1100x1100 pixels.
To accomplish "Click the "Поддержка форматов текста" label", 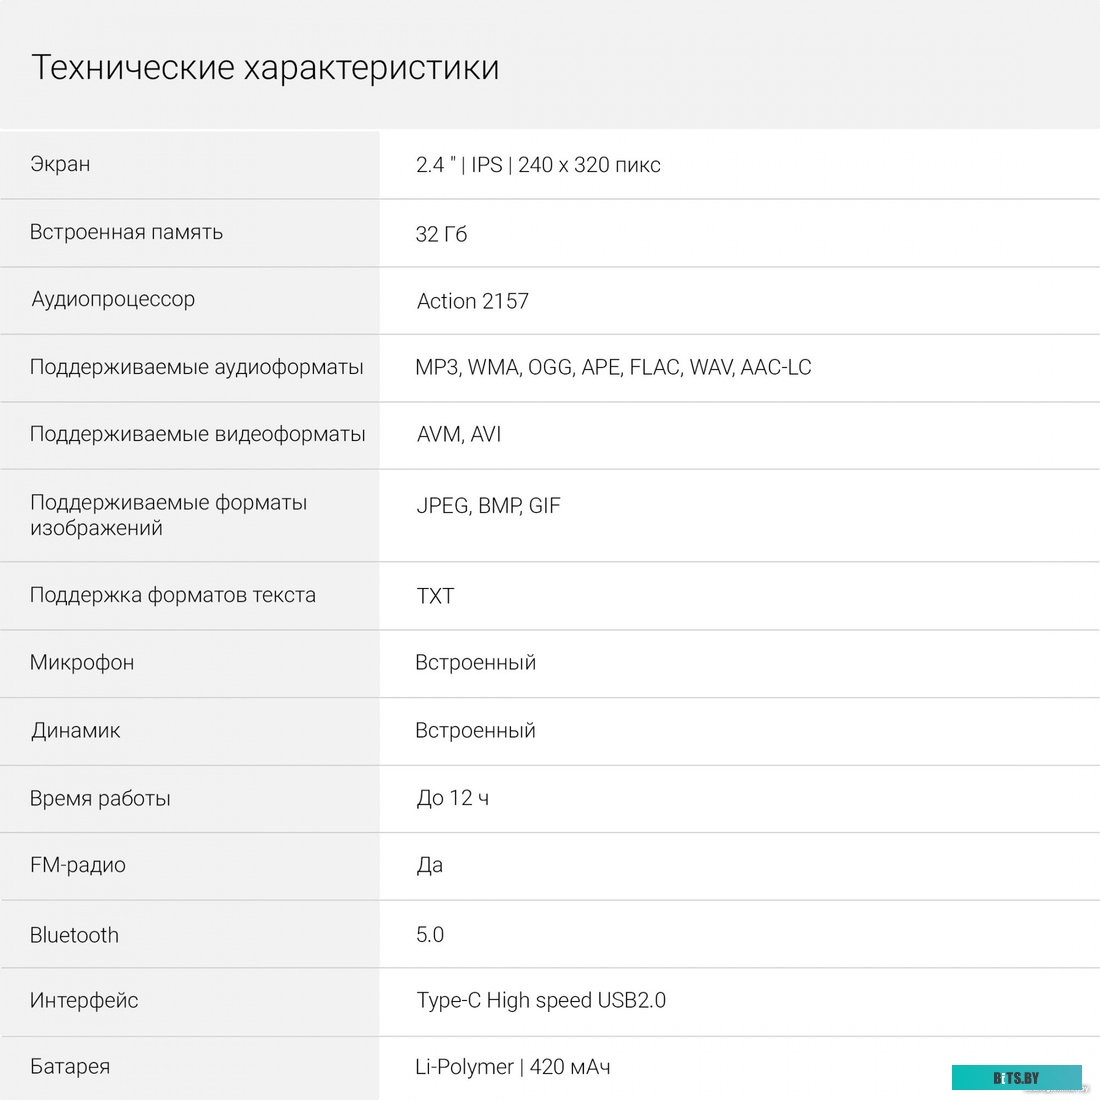I will click(172, 595).
